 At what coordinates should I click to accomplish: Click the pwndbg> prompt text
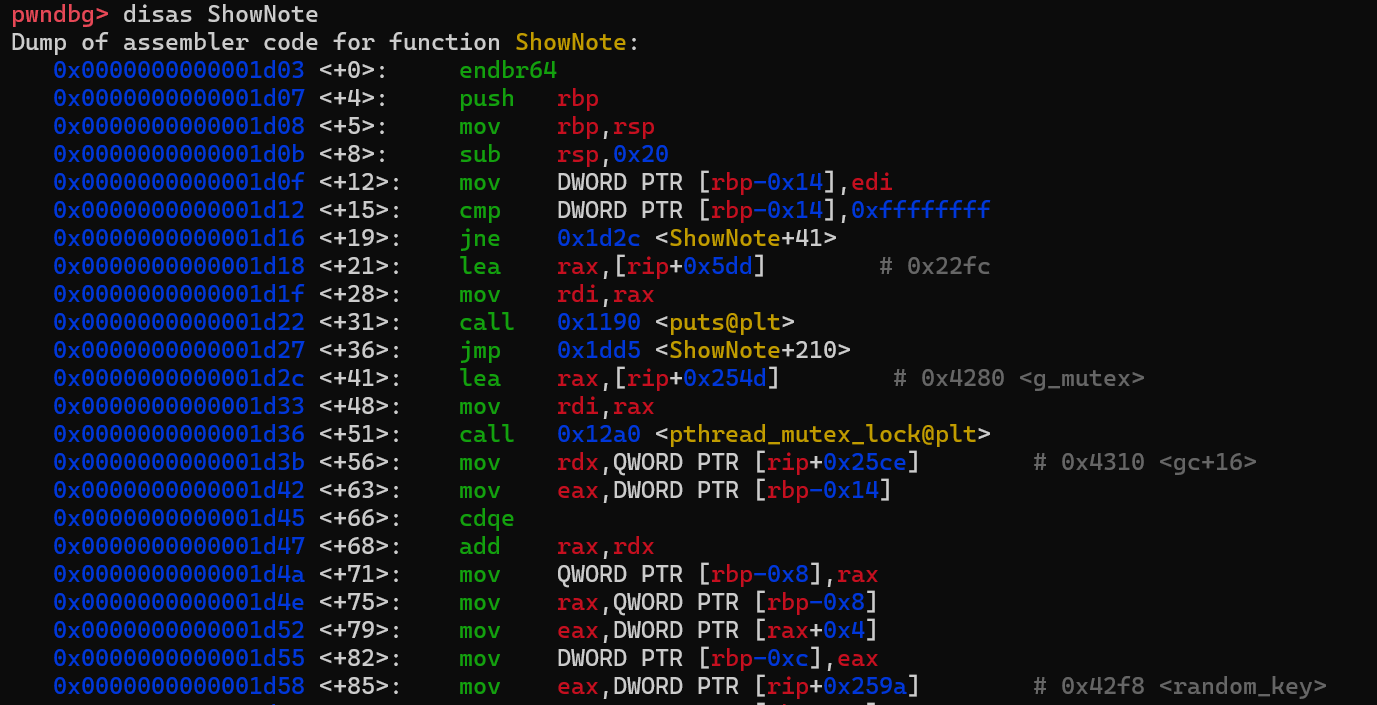coord(59,14)
